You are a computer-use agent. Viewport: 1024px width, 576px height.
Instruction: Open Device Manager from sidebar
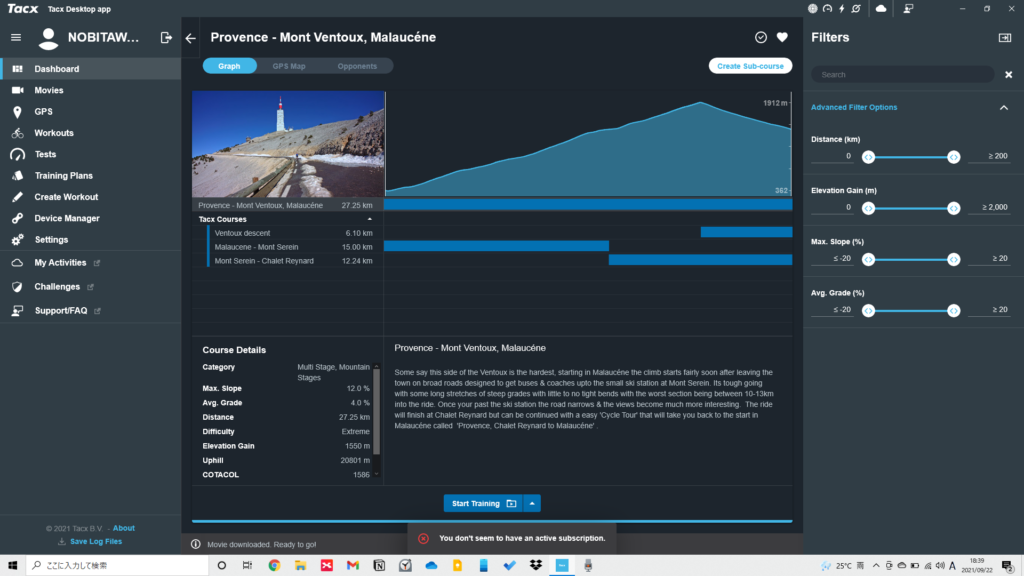pyautogui.click(x=66, y=218)
